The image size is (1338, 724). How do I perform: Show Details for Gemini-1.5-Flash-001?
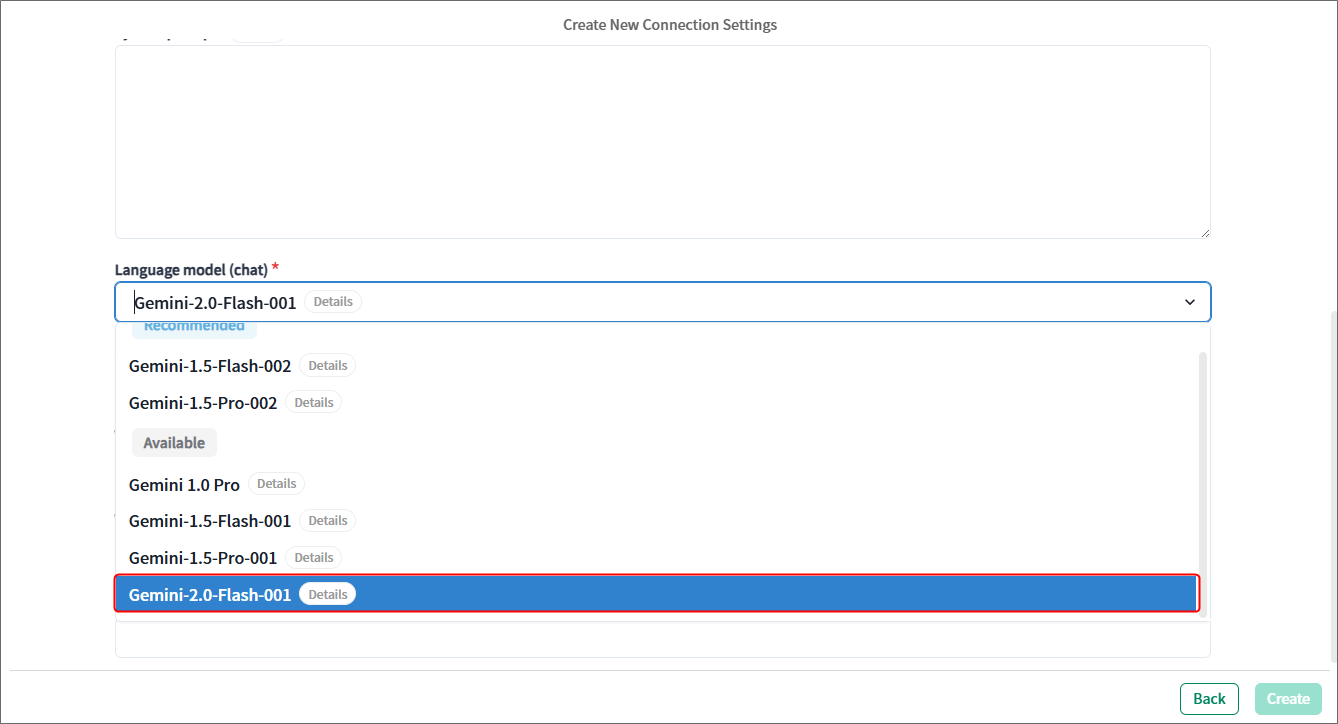point(327,521)
